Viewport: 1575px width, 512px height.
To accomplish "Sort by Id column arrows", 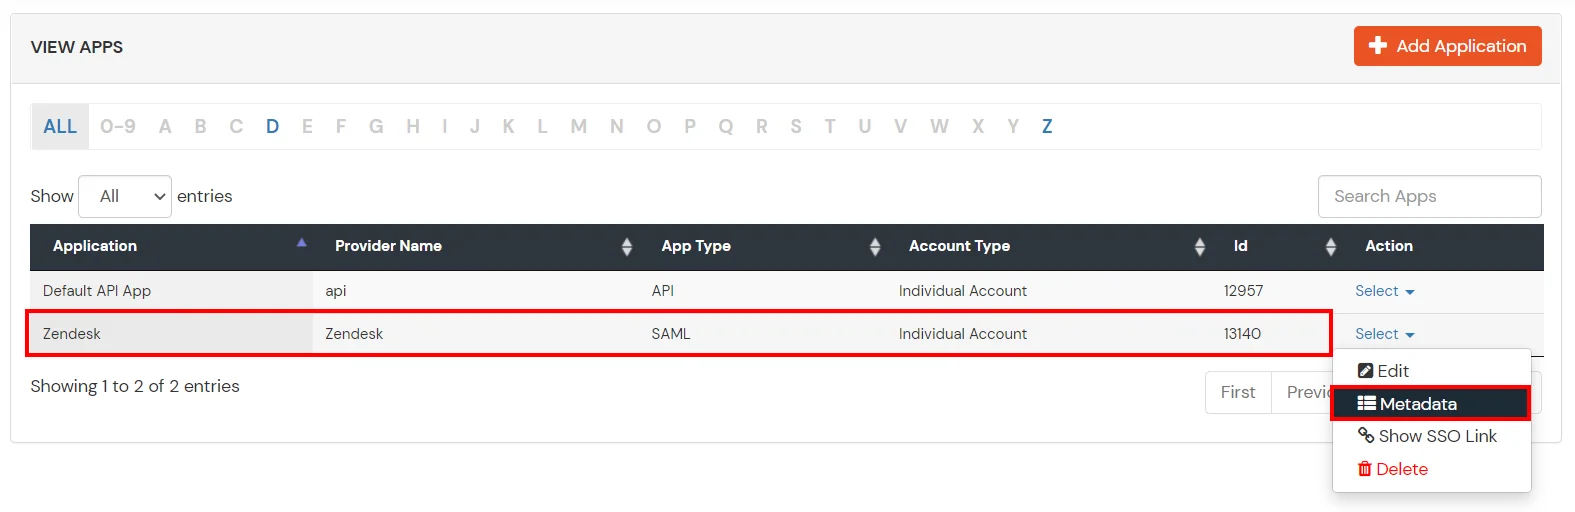I will point(1330,246).
